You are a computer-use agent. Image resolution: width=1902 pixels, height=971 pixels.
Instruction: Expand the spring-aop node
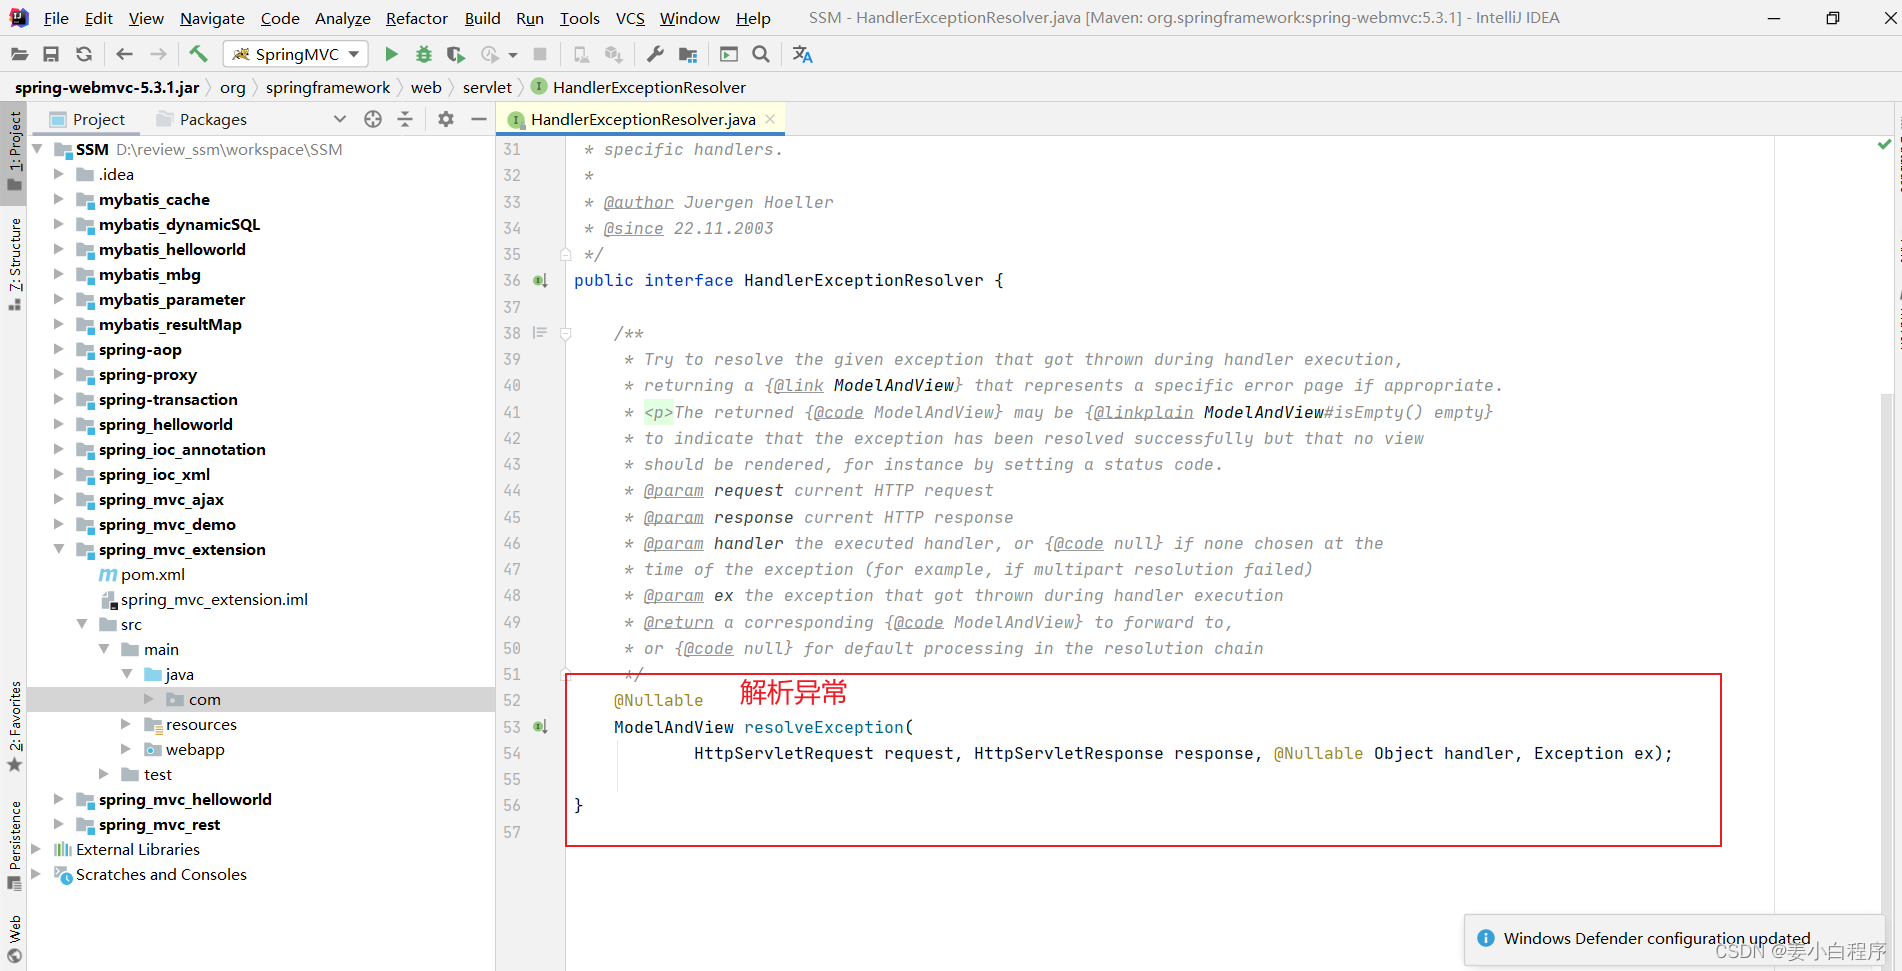click(x=59, y=349)
